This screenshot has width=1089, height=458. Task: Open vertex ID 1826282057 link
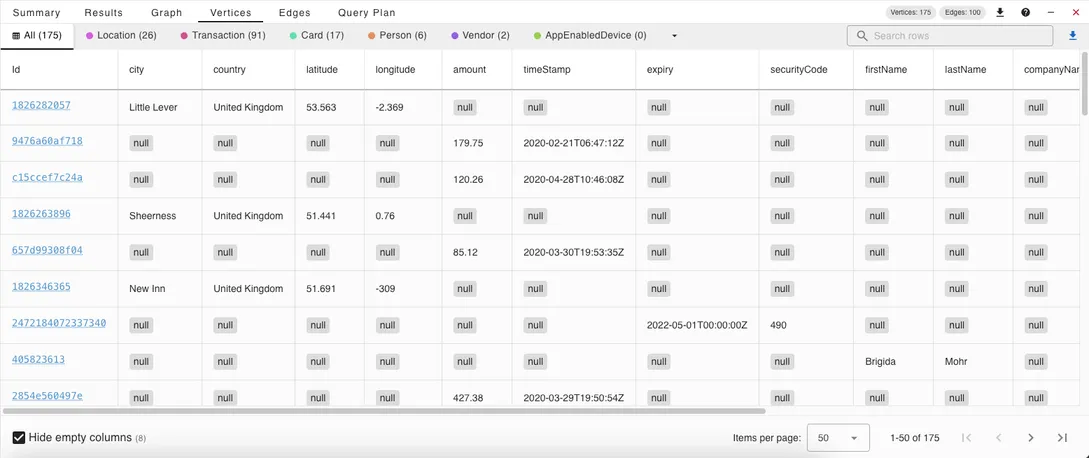click(x=41, y=105)
